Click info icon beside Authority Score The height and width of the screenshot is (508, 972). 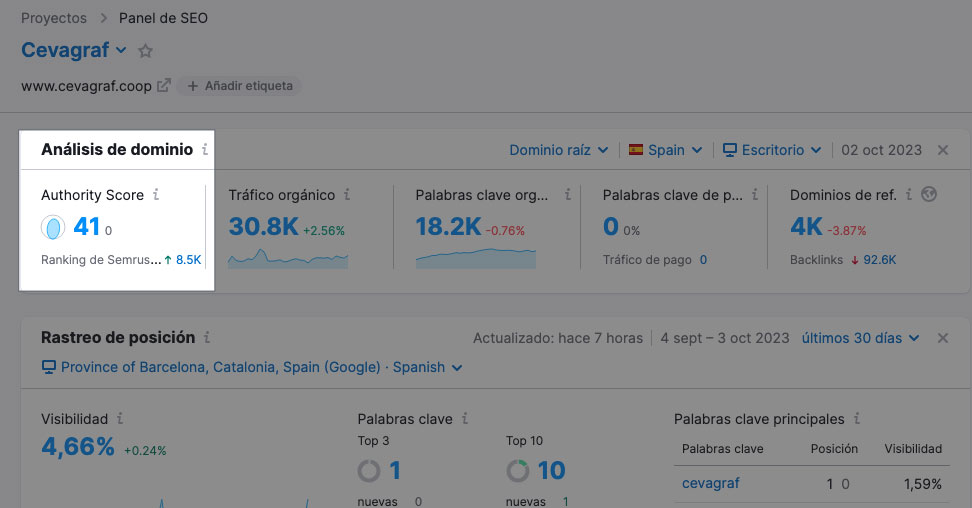(x=156, y=195)
